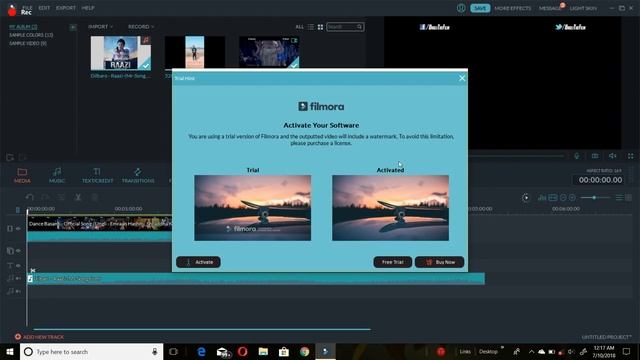Open the audio mixer icon
This screenshot has height=360, width=640.
tap(542, 198)
